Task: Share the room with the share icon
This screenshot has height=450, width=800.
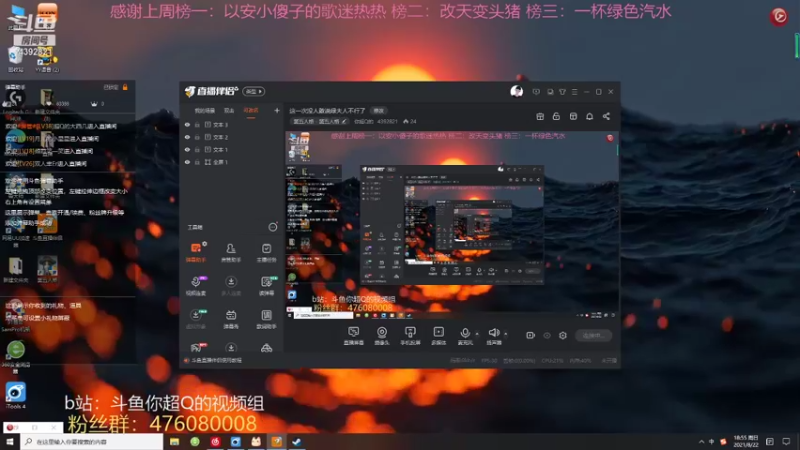Action: pyautogui.click(x=606, y=116)
